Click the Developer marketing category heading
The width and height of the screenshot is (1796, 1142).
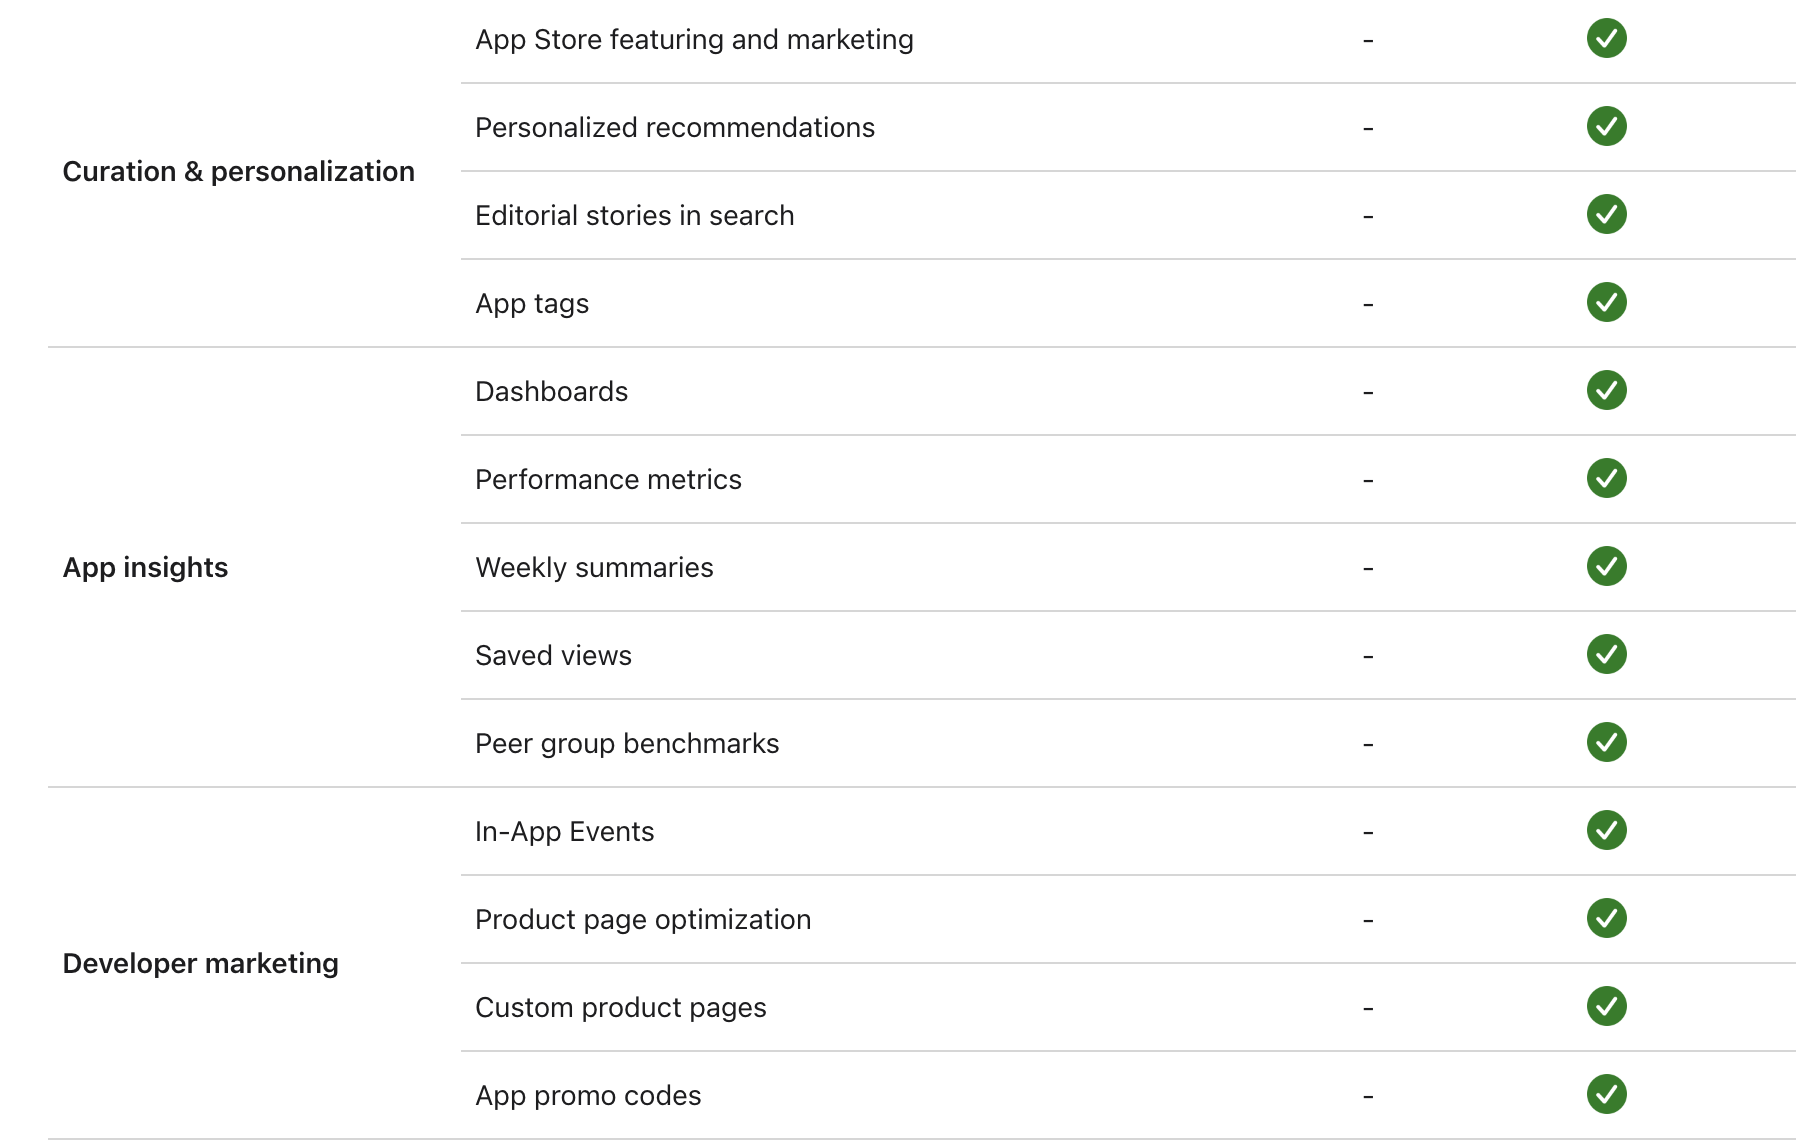click(200, 964)
